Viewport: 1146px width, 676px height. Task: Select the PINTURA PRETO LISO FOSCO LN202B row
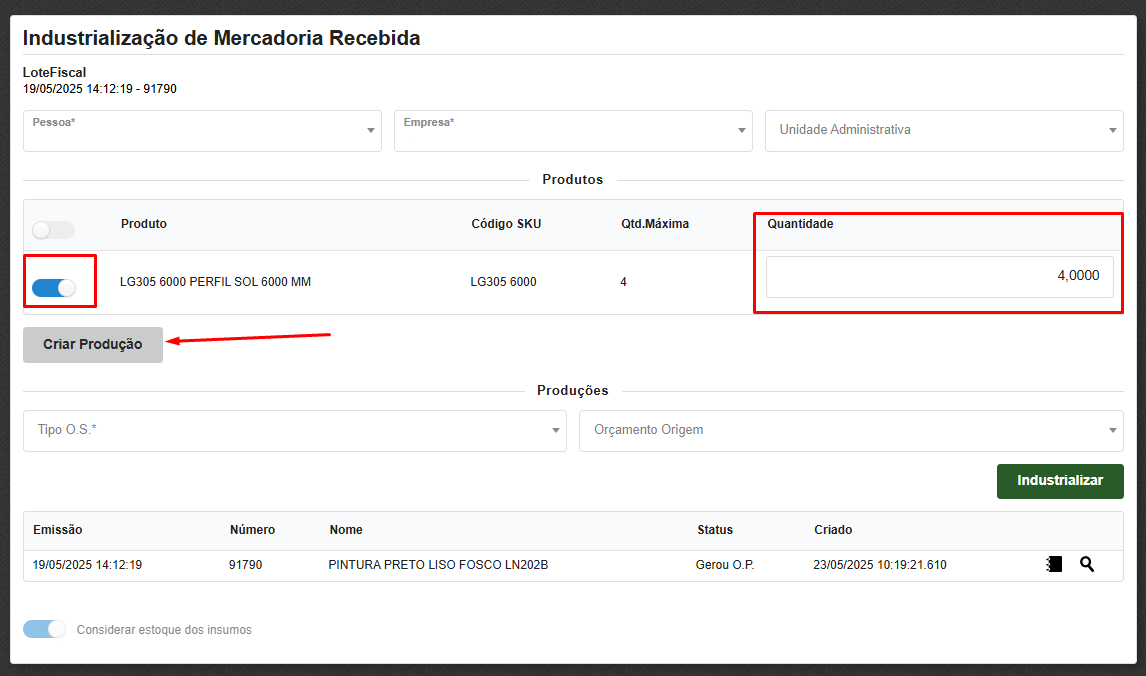(x=438, y=565)
